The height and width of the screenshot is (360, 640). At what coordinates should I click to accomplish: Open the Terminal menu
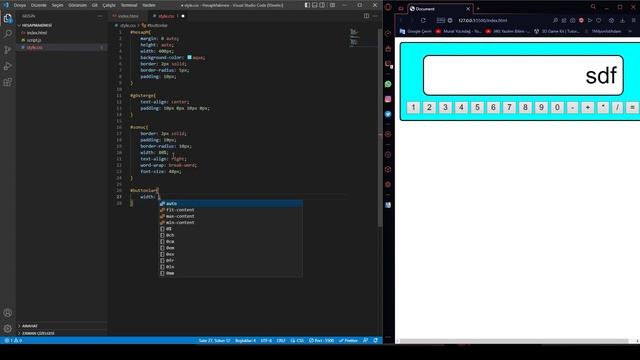point(129,5)
